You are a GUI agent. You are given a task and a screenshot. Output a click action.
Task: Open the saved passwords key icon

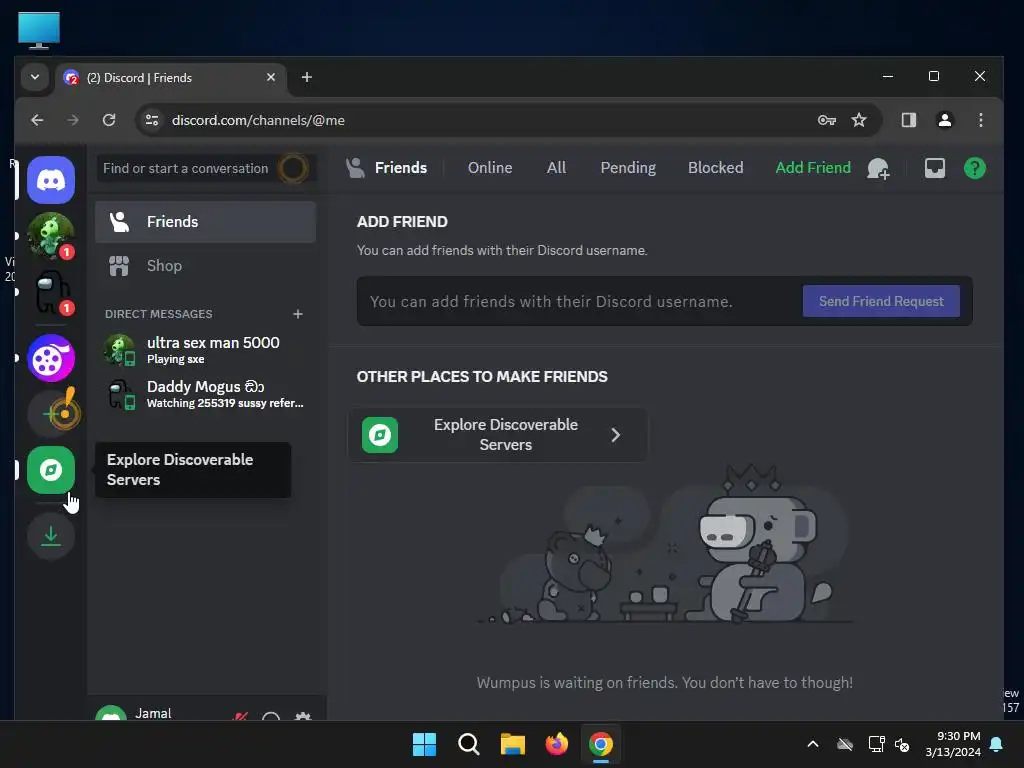827,120
